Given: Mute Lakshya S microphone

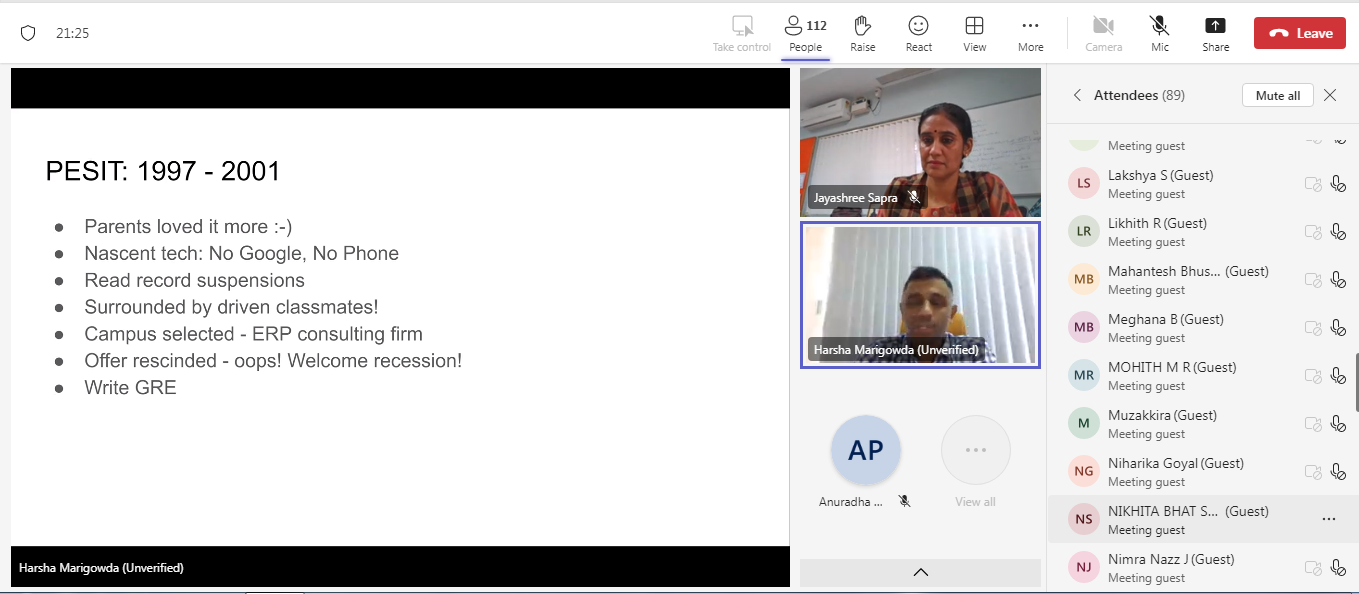Looking at the screenshot, I should pos(1338,183).
